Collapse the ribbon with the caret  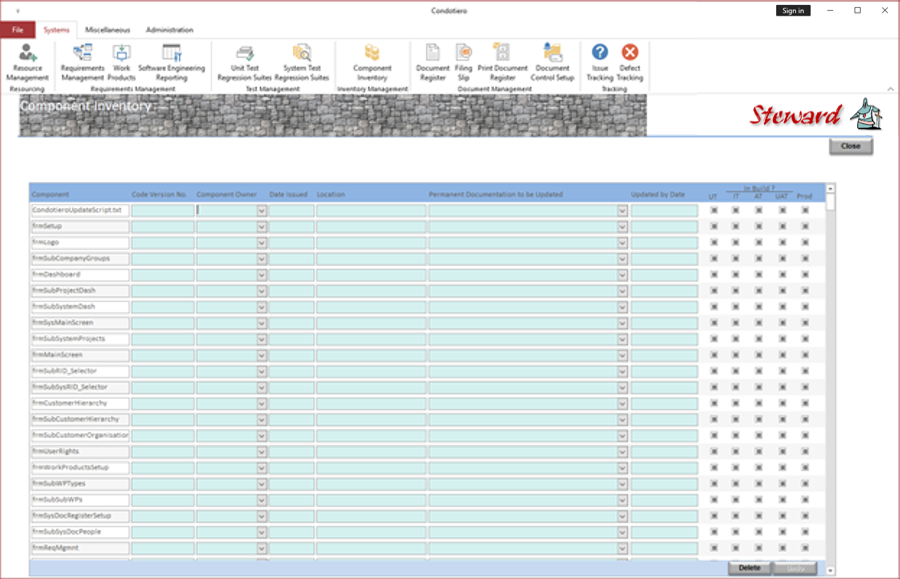pyautogui.click(x=890, y=89)
